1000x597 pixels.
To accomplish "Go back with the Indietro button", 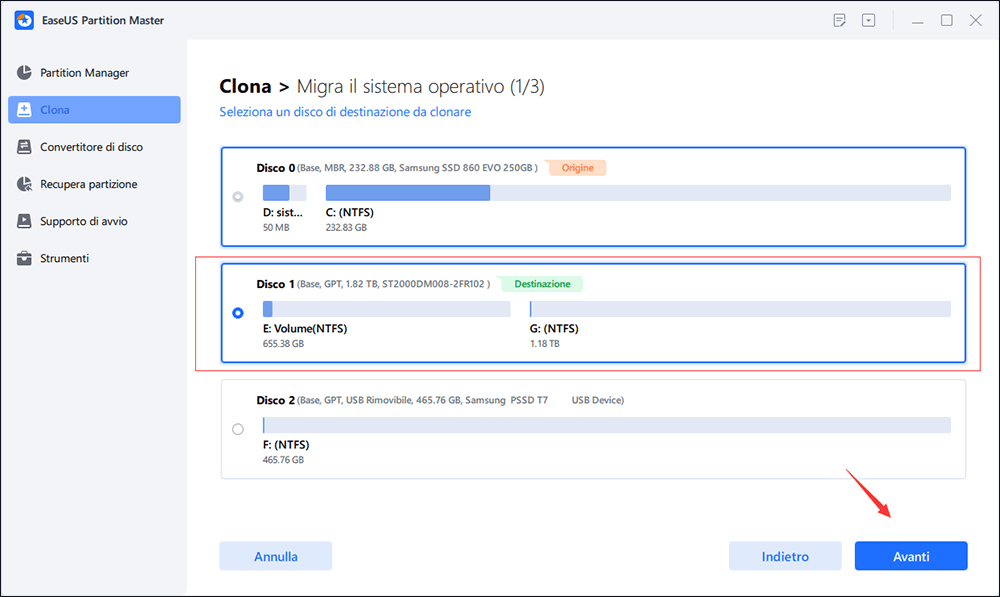I will [785, 556].
